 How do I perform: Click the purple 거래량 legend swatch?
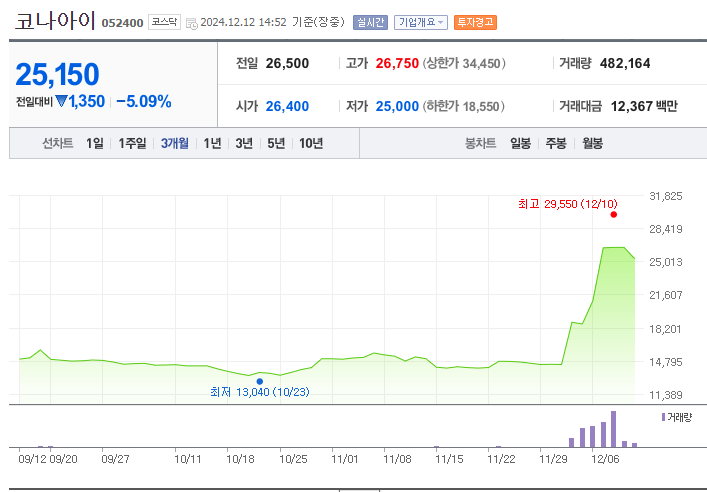663,417
